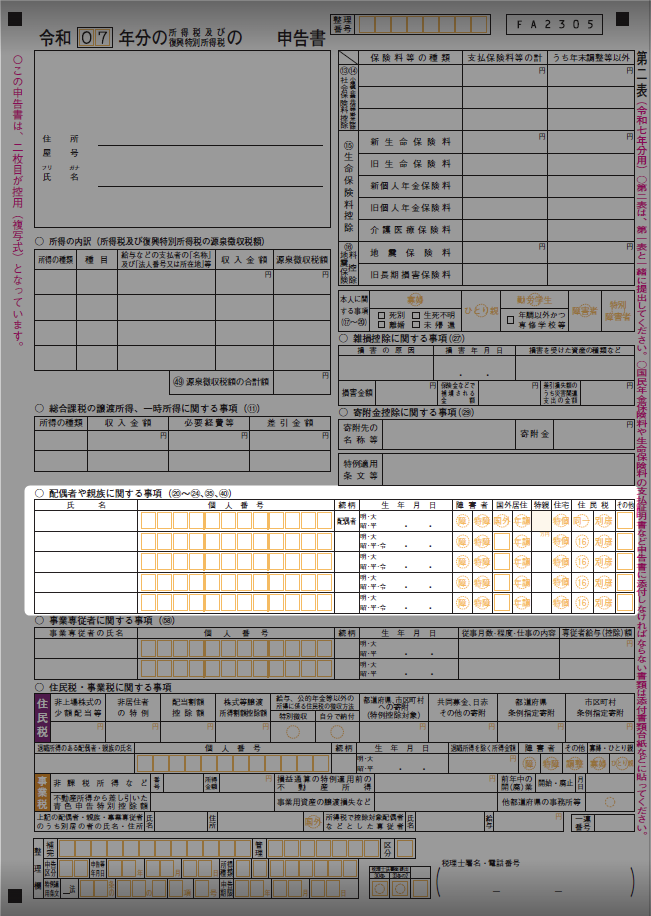Click the 住所 address field

click(210, 138)
